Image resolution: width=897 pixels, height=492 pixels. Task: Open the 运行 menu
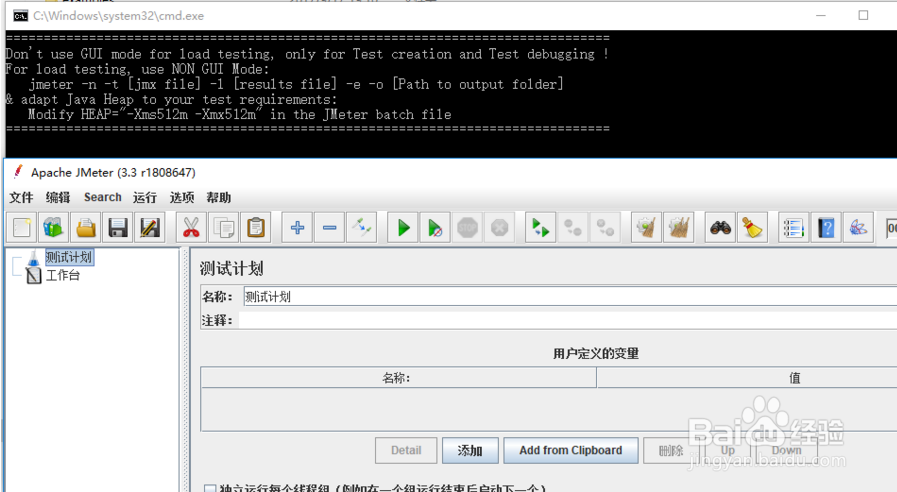pyautogui.click(x=145, y=197)
